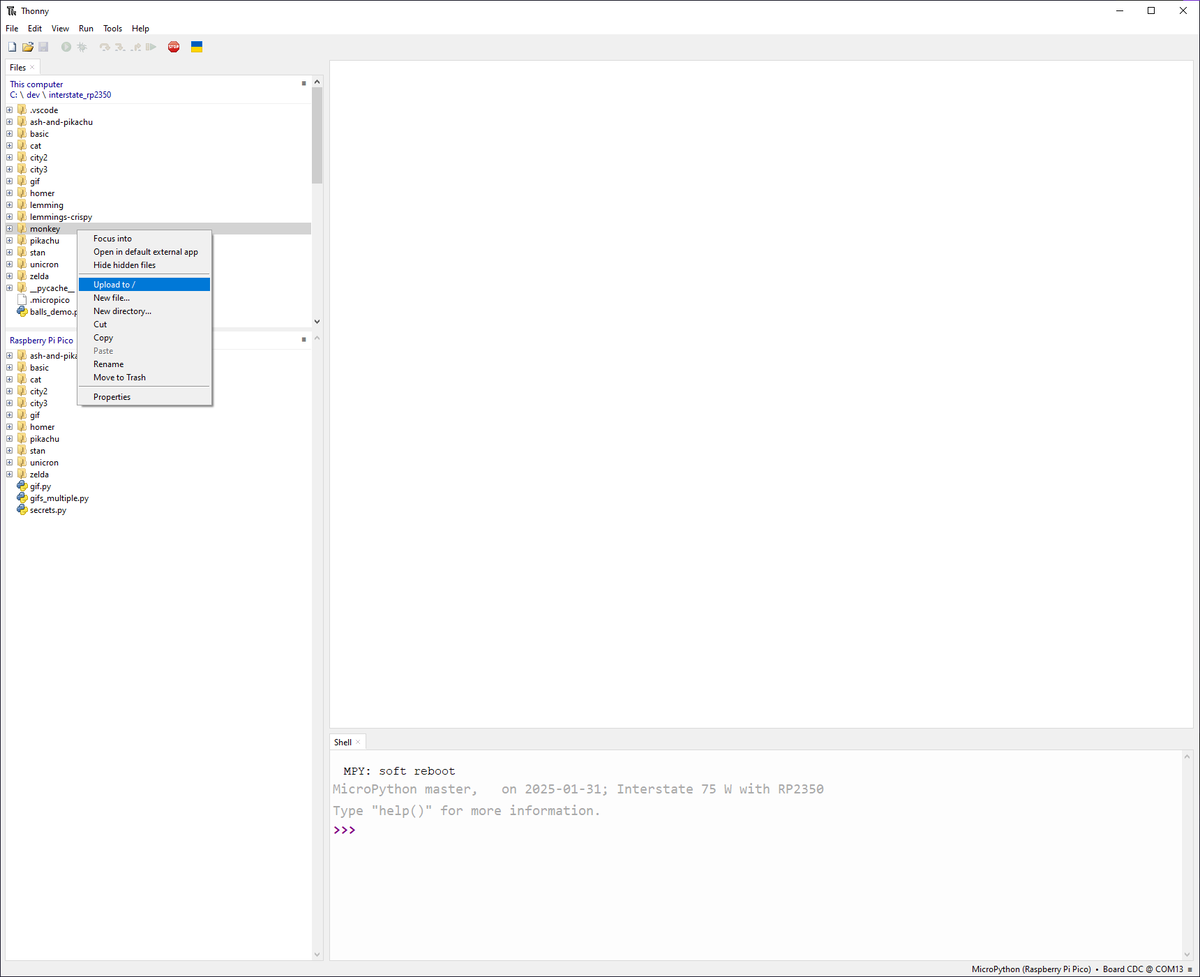Click status bar interpreter menu icon
The height and width of the screenshot is (977, 1200).
(1189, 970)
